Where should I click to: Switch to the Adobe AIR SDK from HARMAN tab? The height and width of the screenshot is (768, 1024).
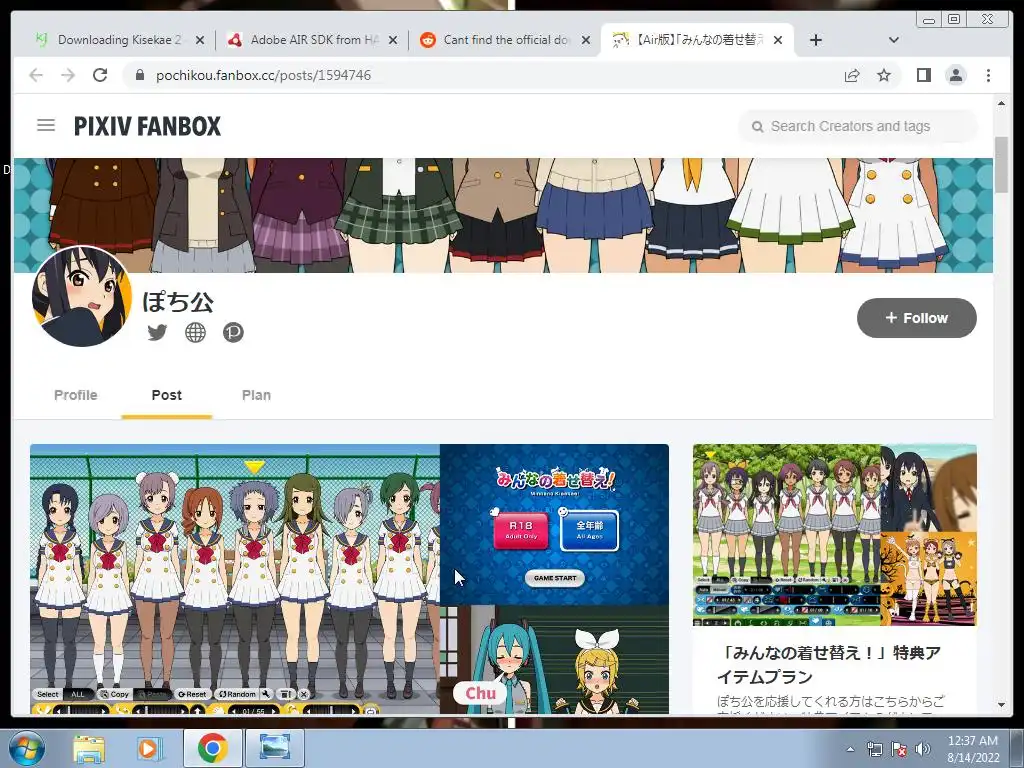[314, 40]
